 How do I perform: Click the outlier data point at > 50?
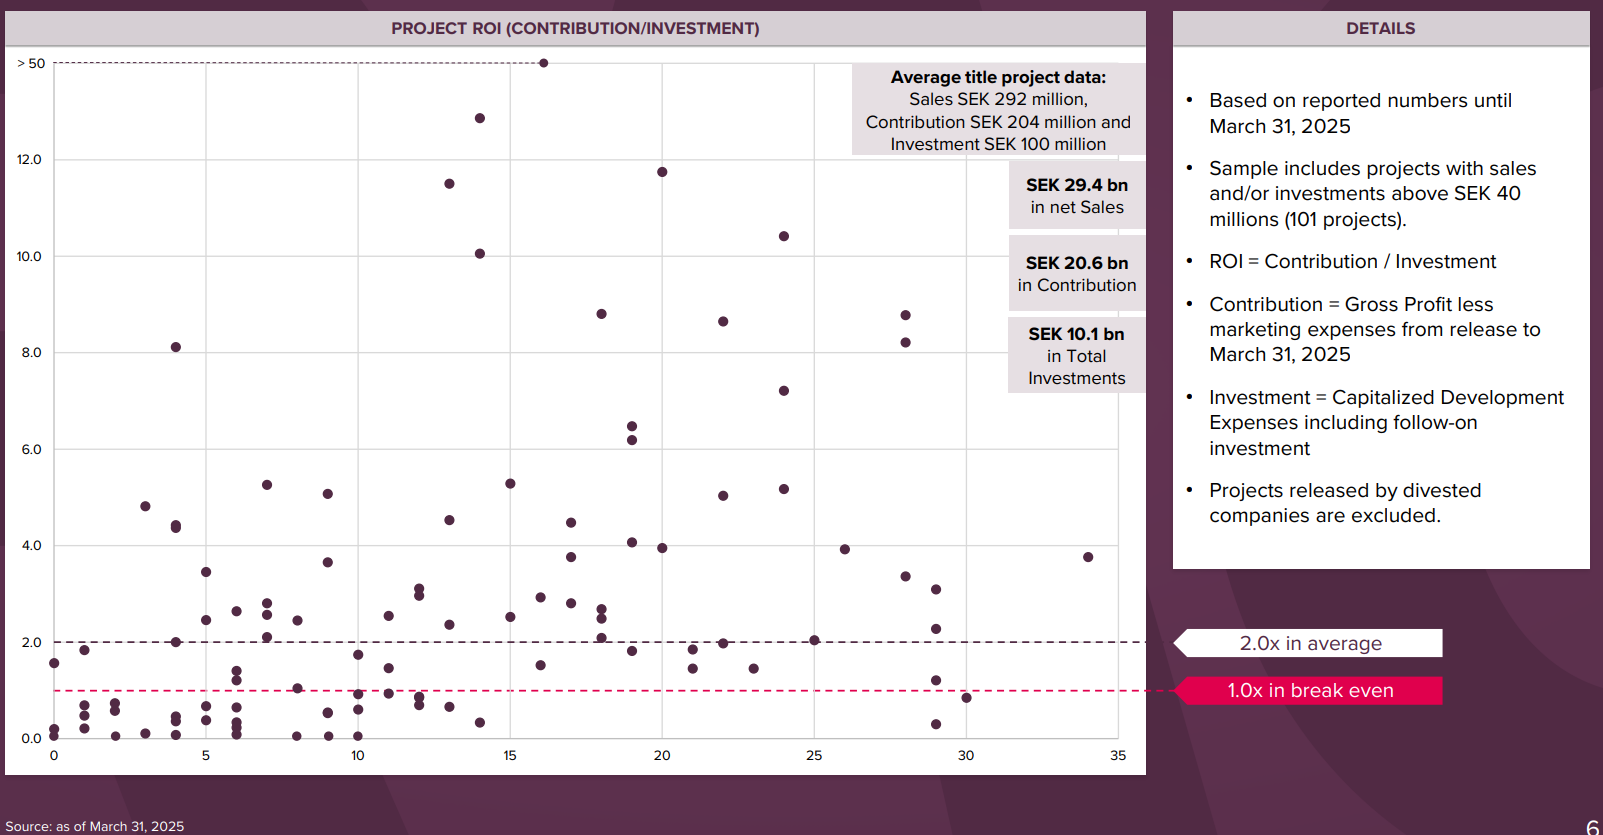point(543,63)
